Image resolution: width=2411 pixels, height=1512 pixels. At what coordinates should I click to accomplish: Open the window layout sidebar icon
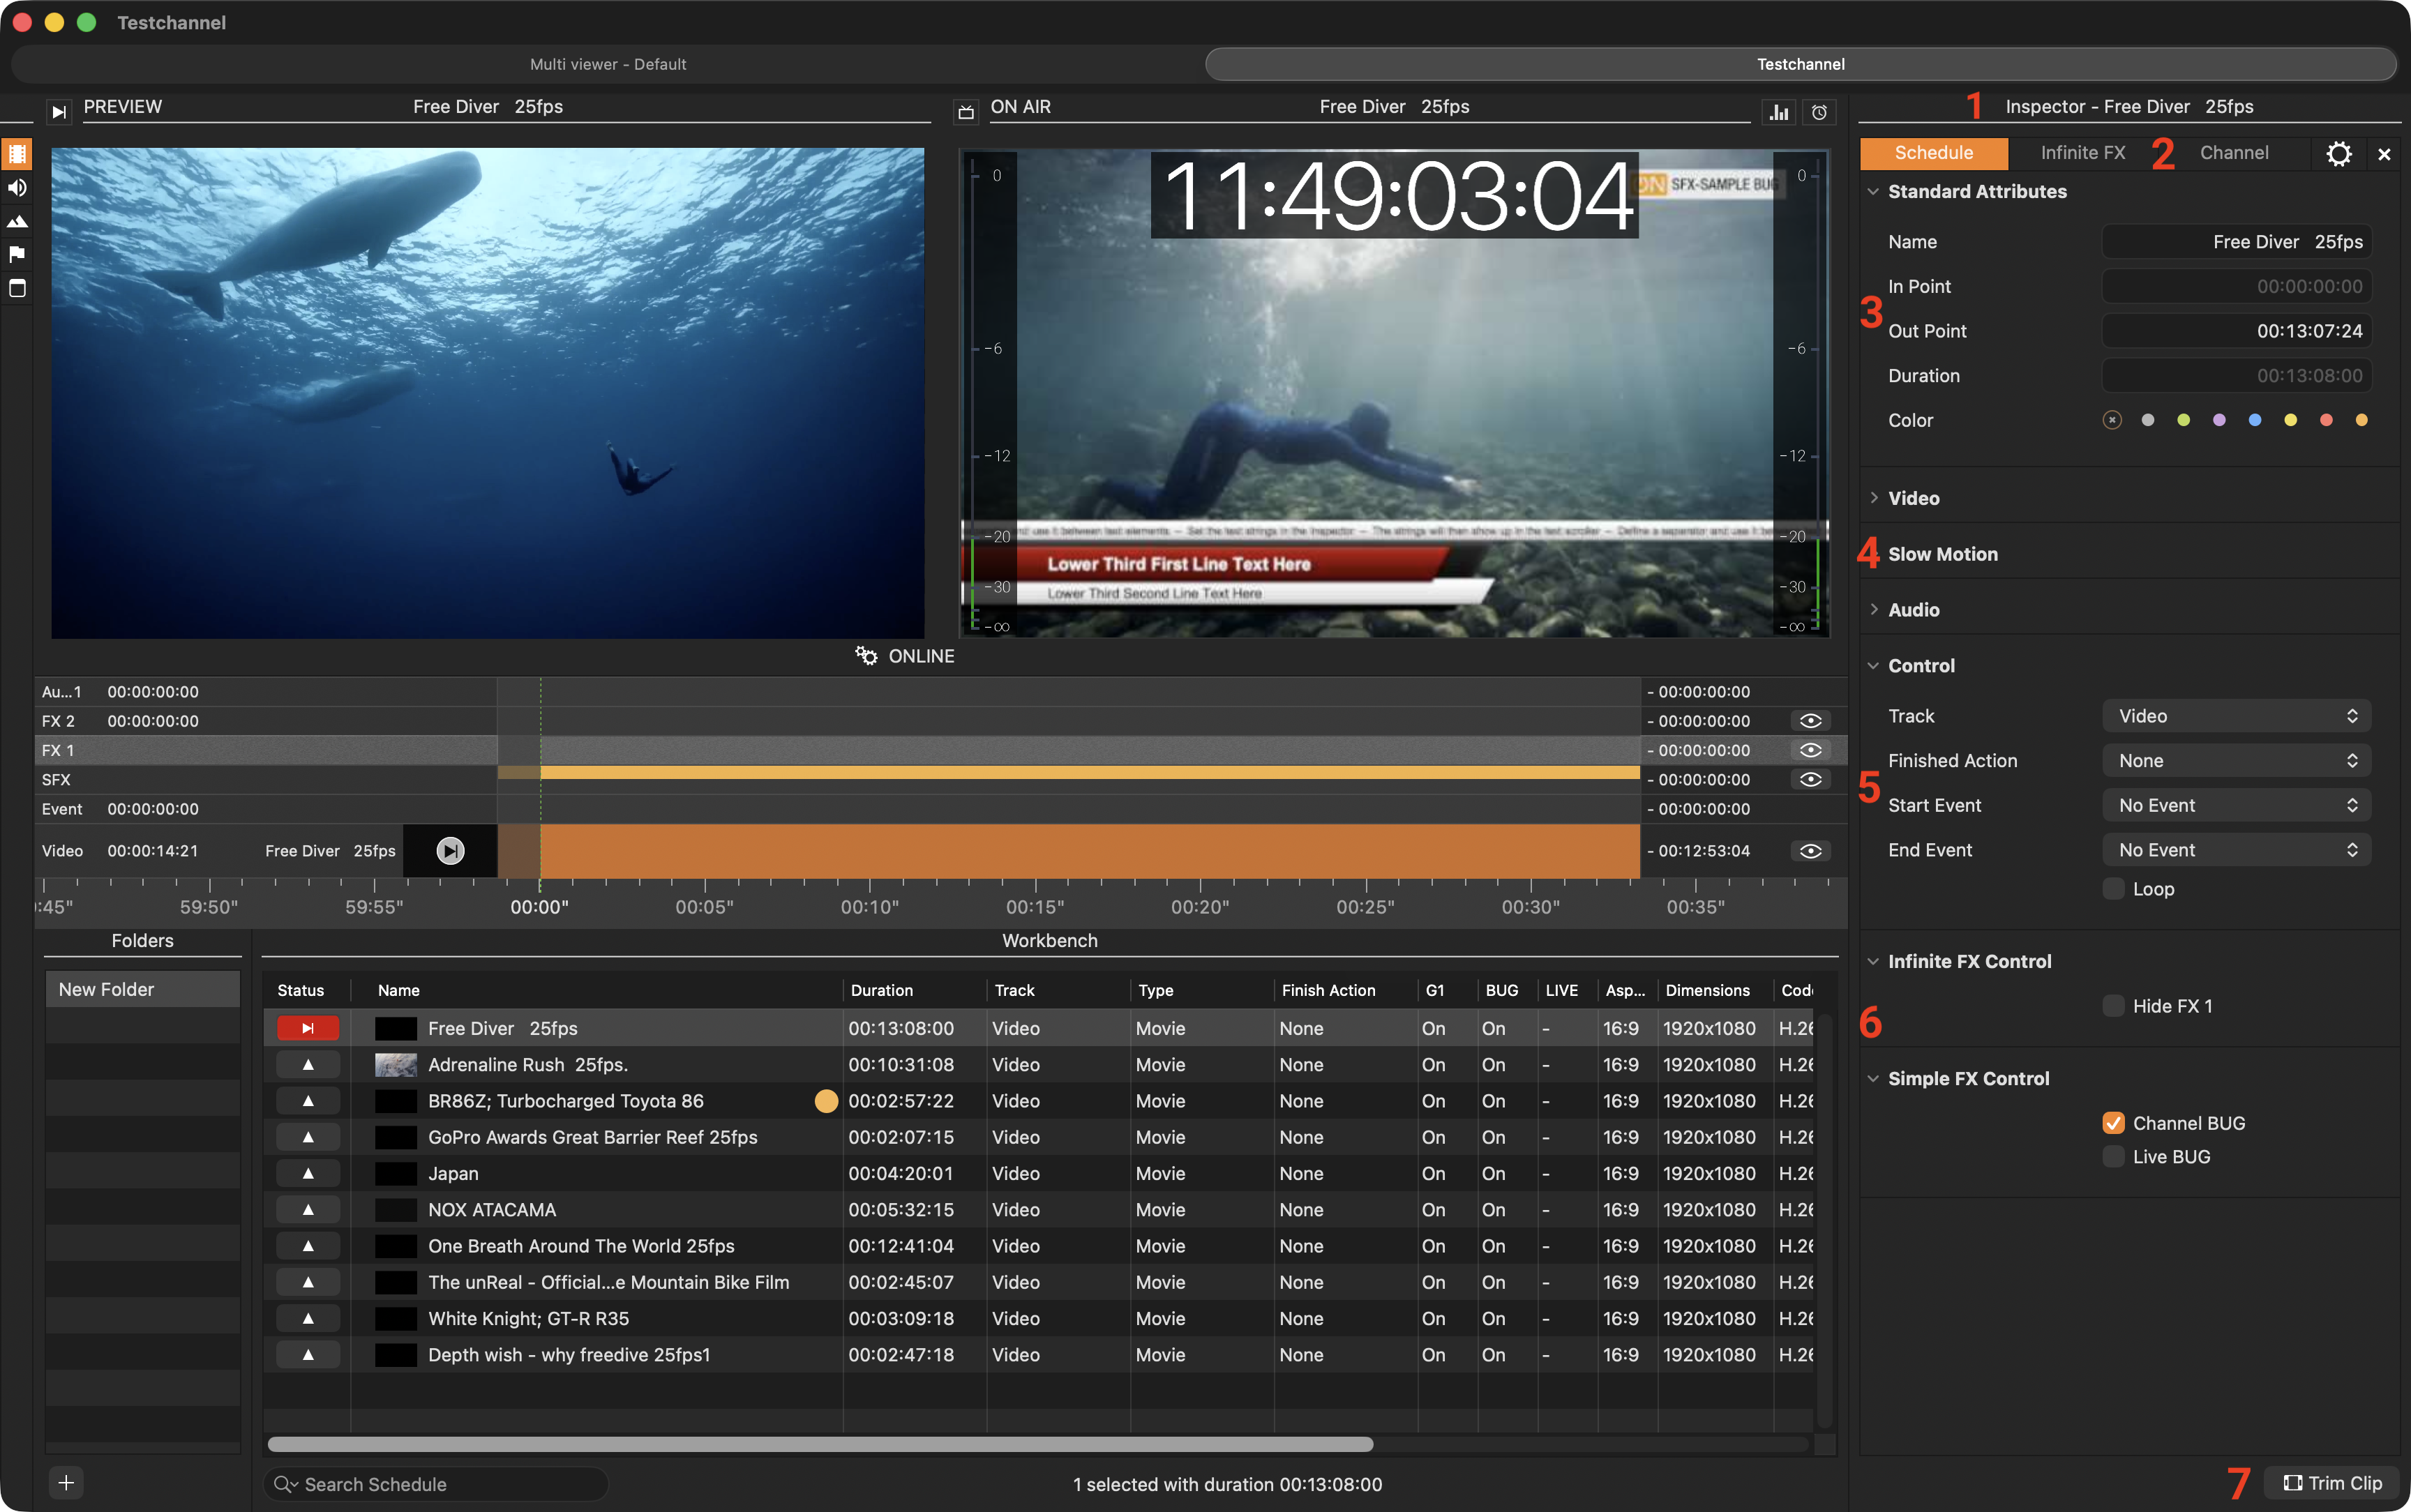(17, 288)
